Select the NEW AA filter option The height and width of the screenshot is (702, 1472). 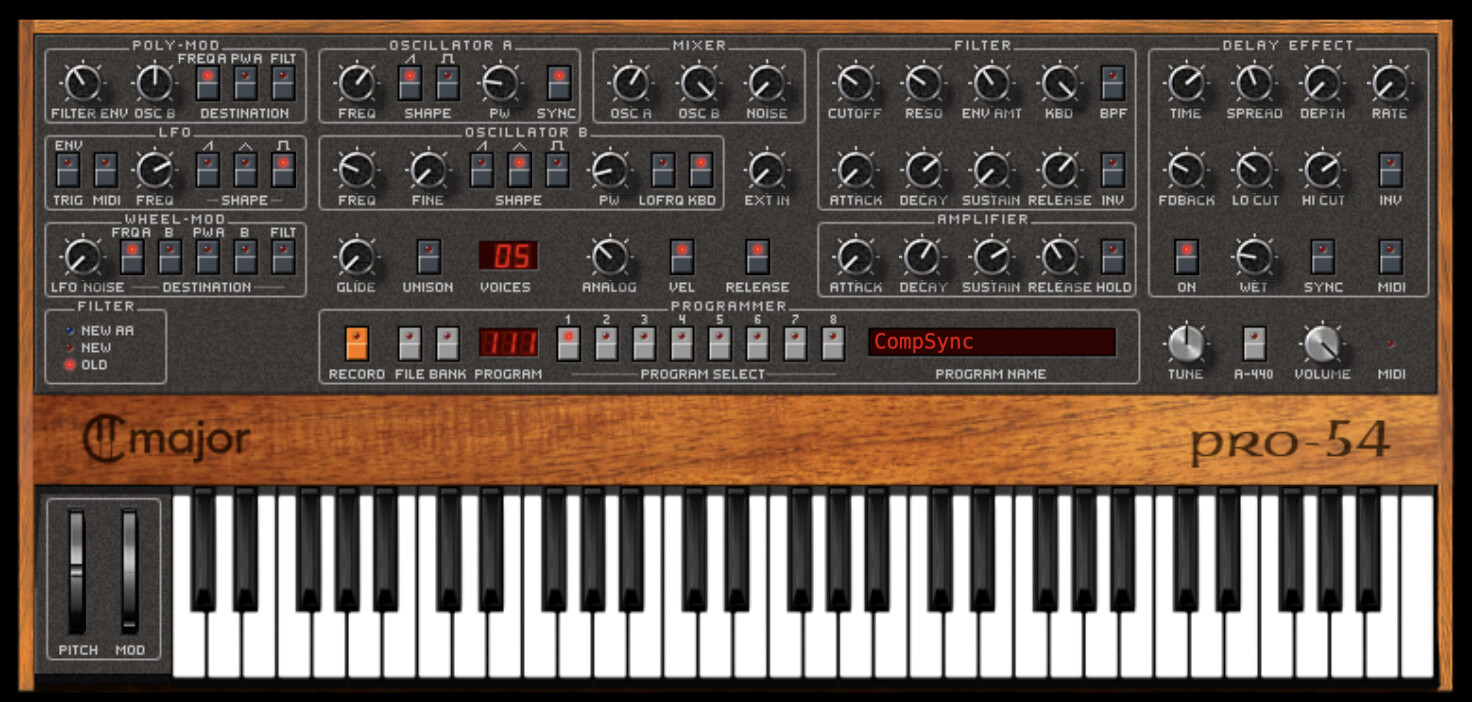[70, 330]
